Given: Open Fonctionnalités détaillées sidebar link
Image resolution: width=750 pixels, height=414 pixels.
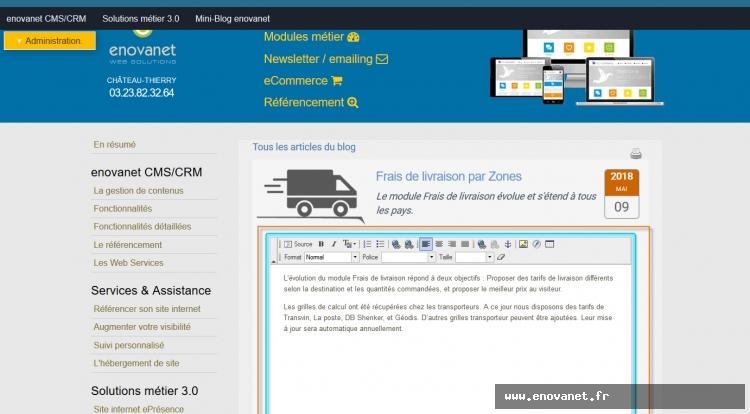Looking at the screenshot, I should tap(142, 227).
